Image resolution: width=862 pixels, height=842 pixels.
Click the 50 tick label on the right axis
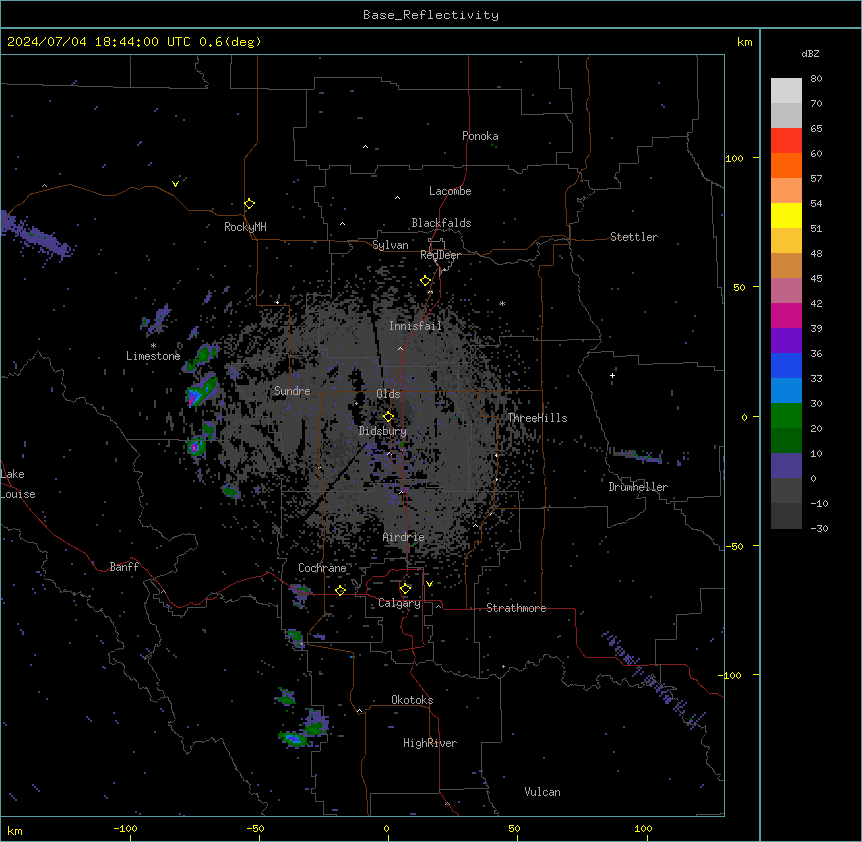pyautogui.click(x=739, y=287)
